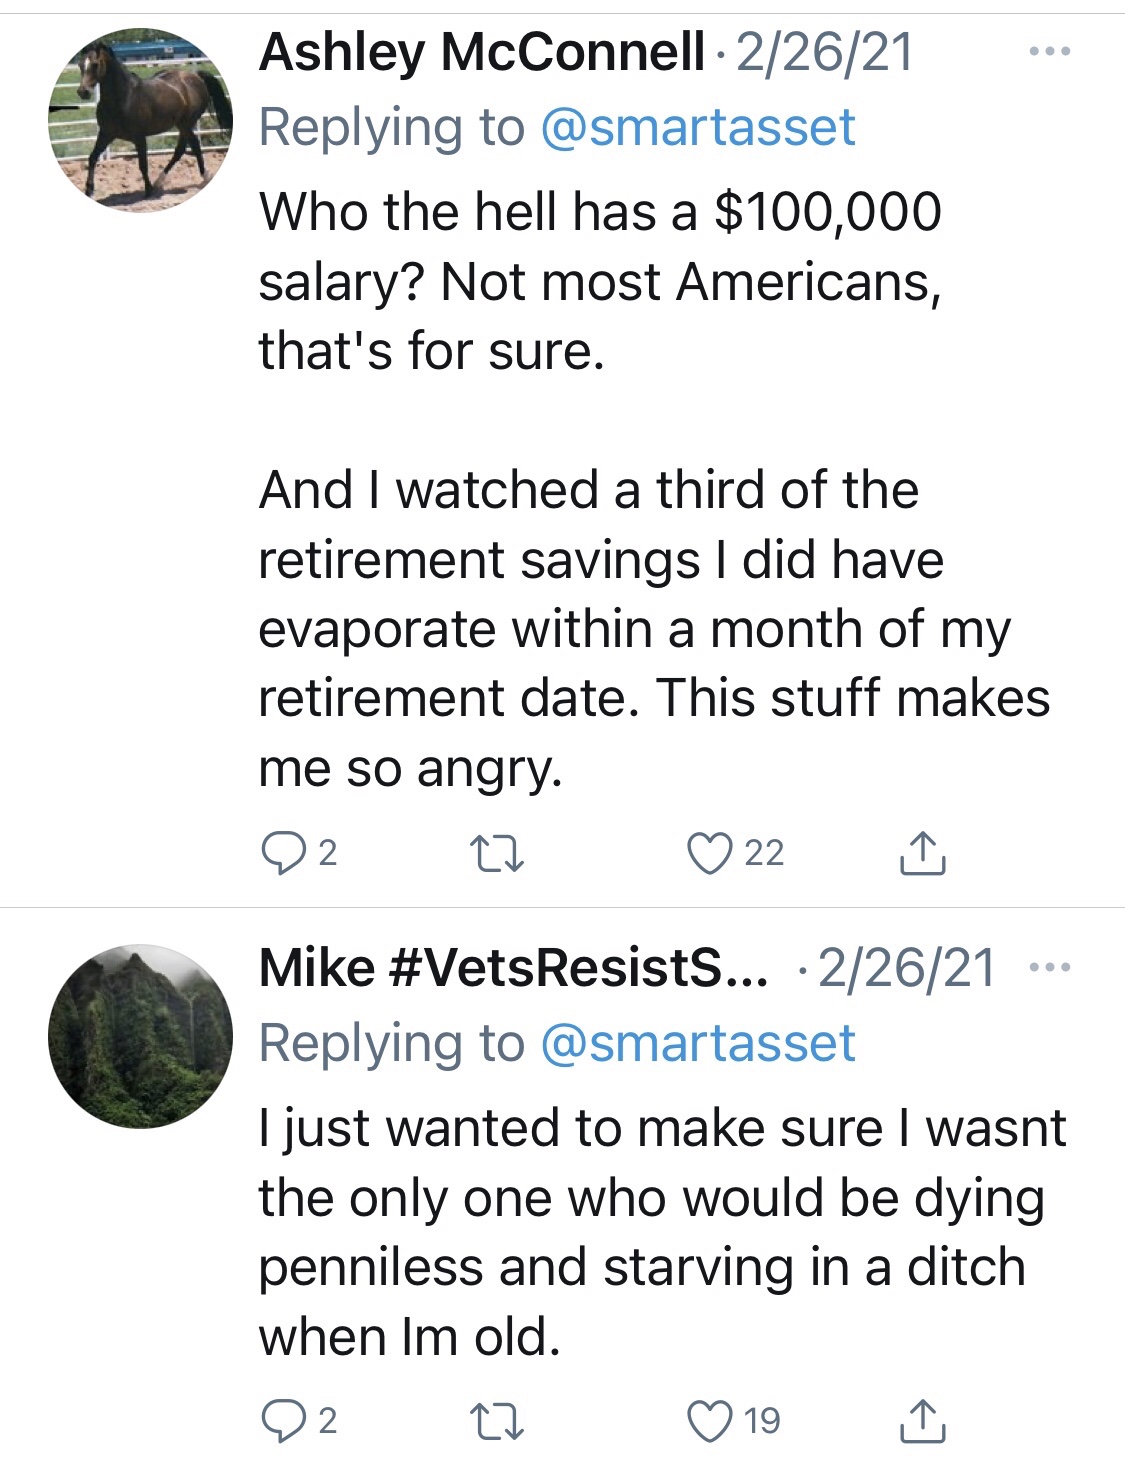Open @smartasset link in Ashley's reply
This screenshot has width=1125, height=1473.
pos(697,128)
